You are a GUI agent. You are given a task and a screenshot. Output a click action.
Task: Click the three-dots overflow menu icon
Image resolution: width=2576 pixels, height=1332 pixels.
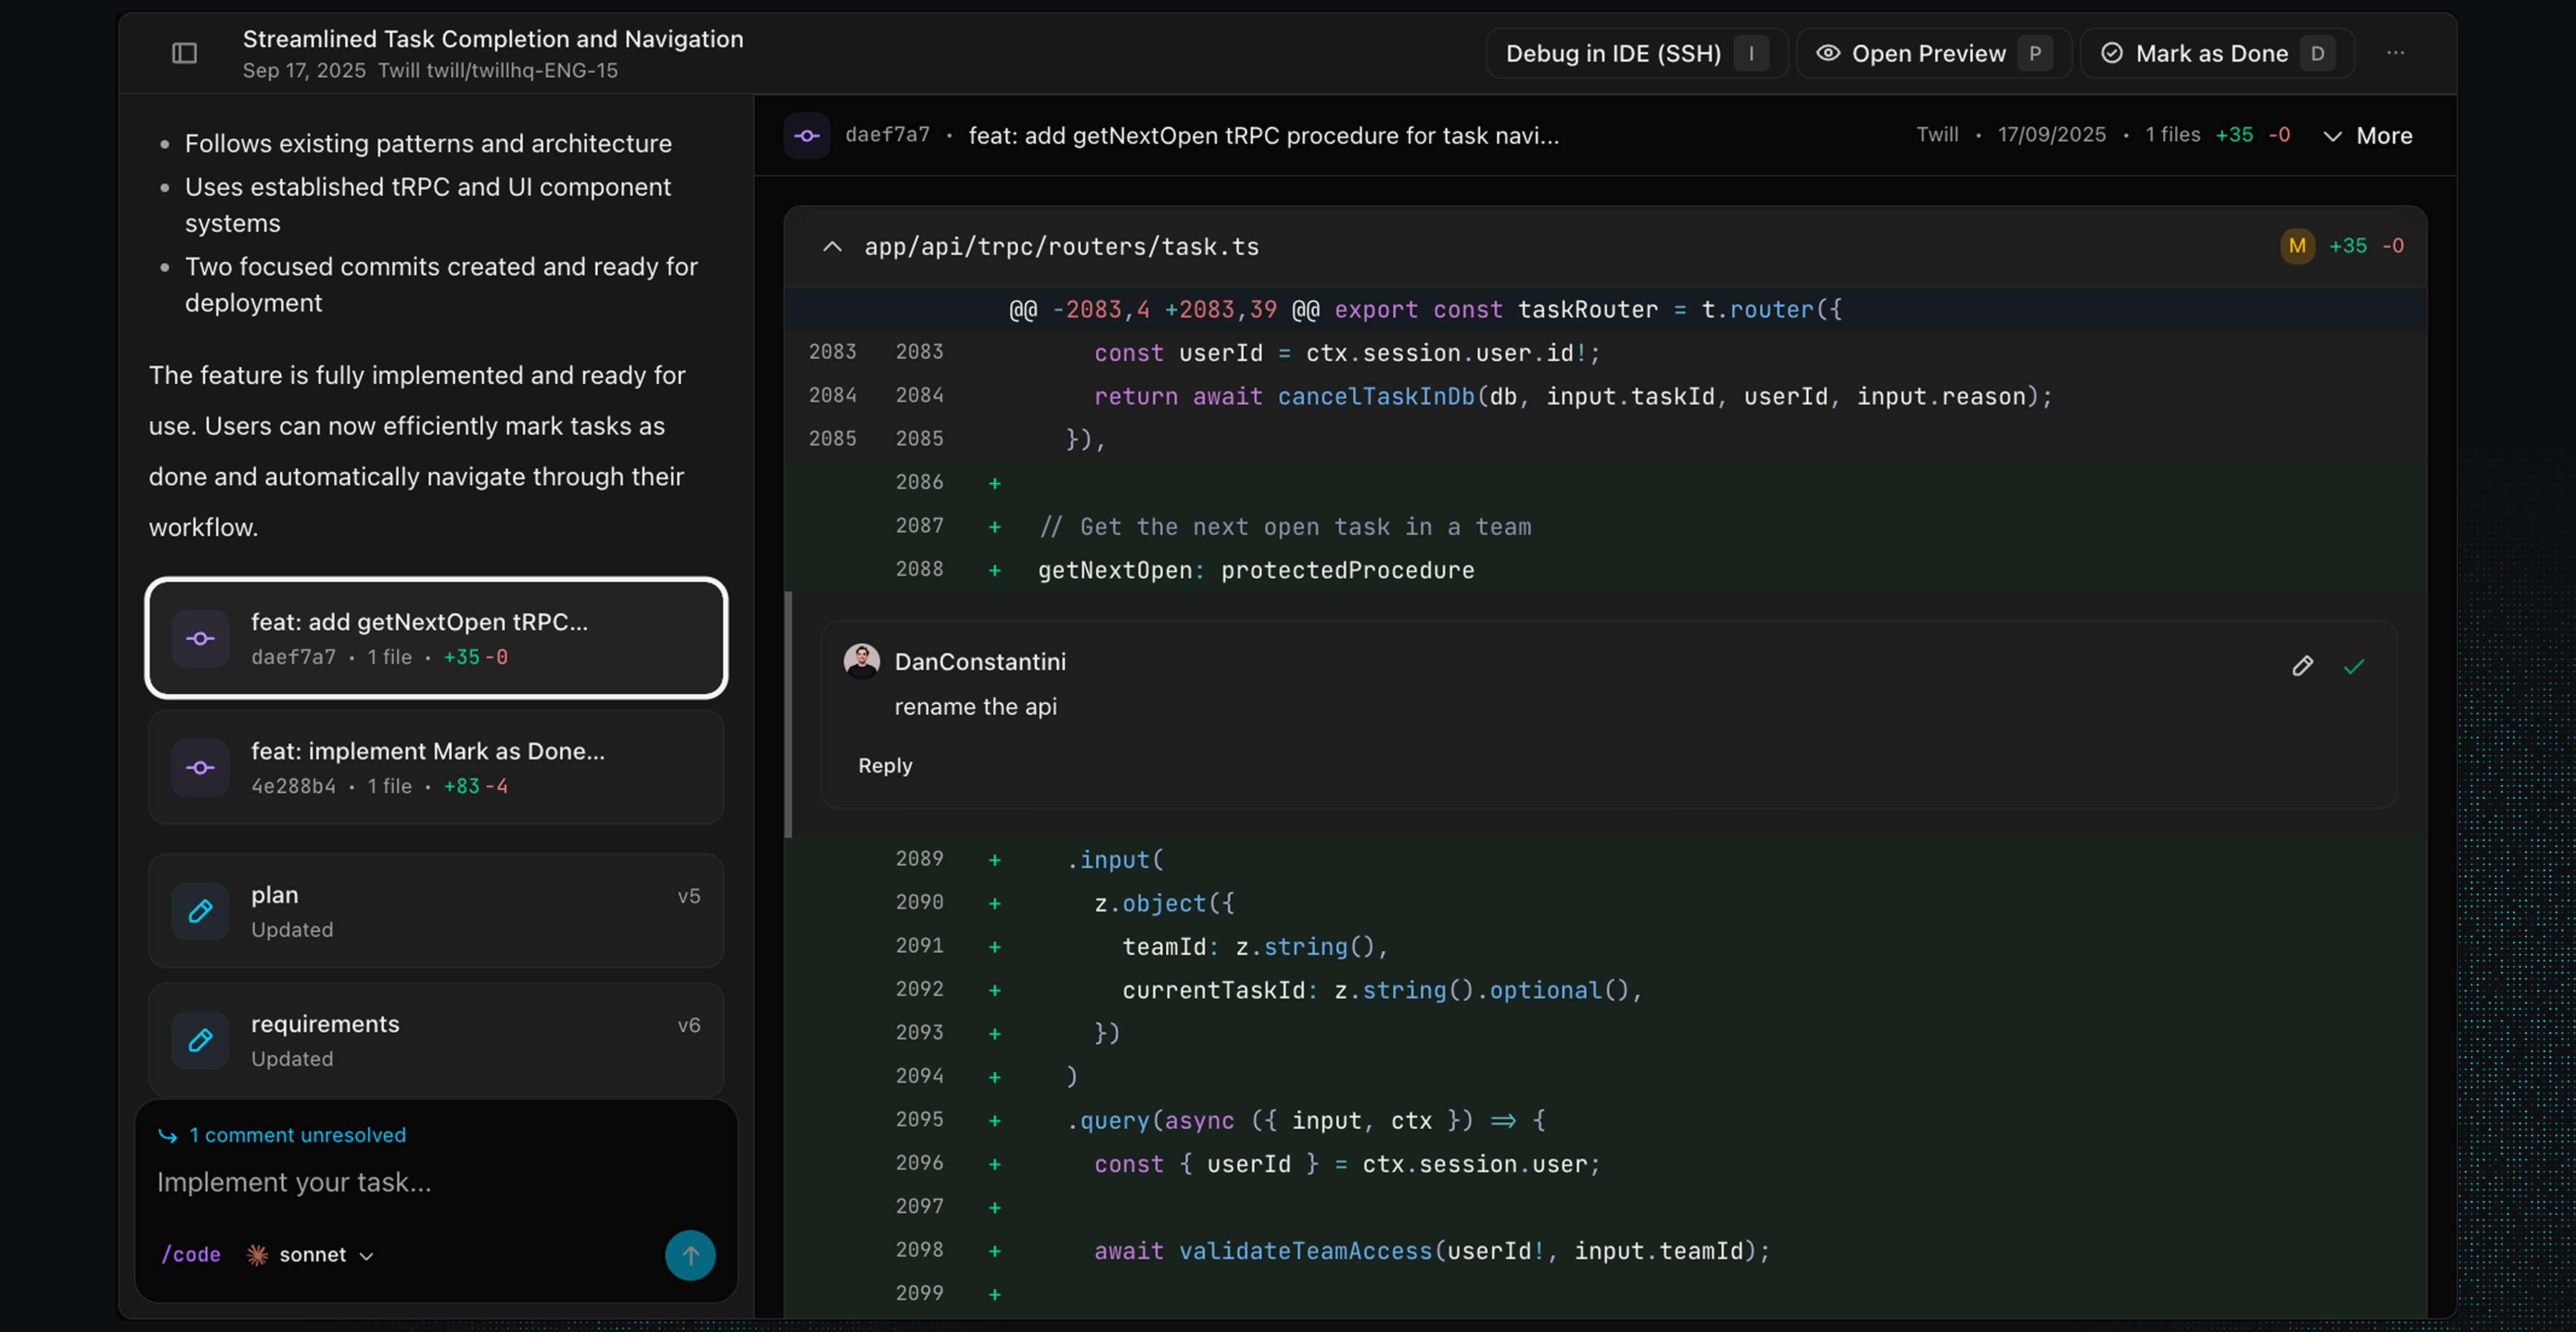pos(2395,53)
